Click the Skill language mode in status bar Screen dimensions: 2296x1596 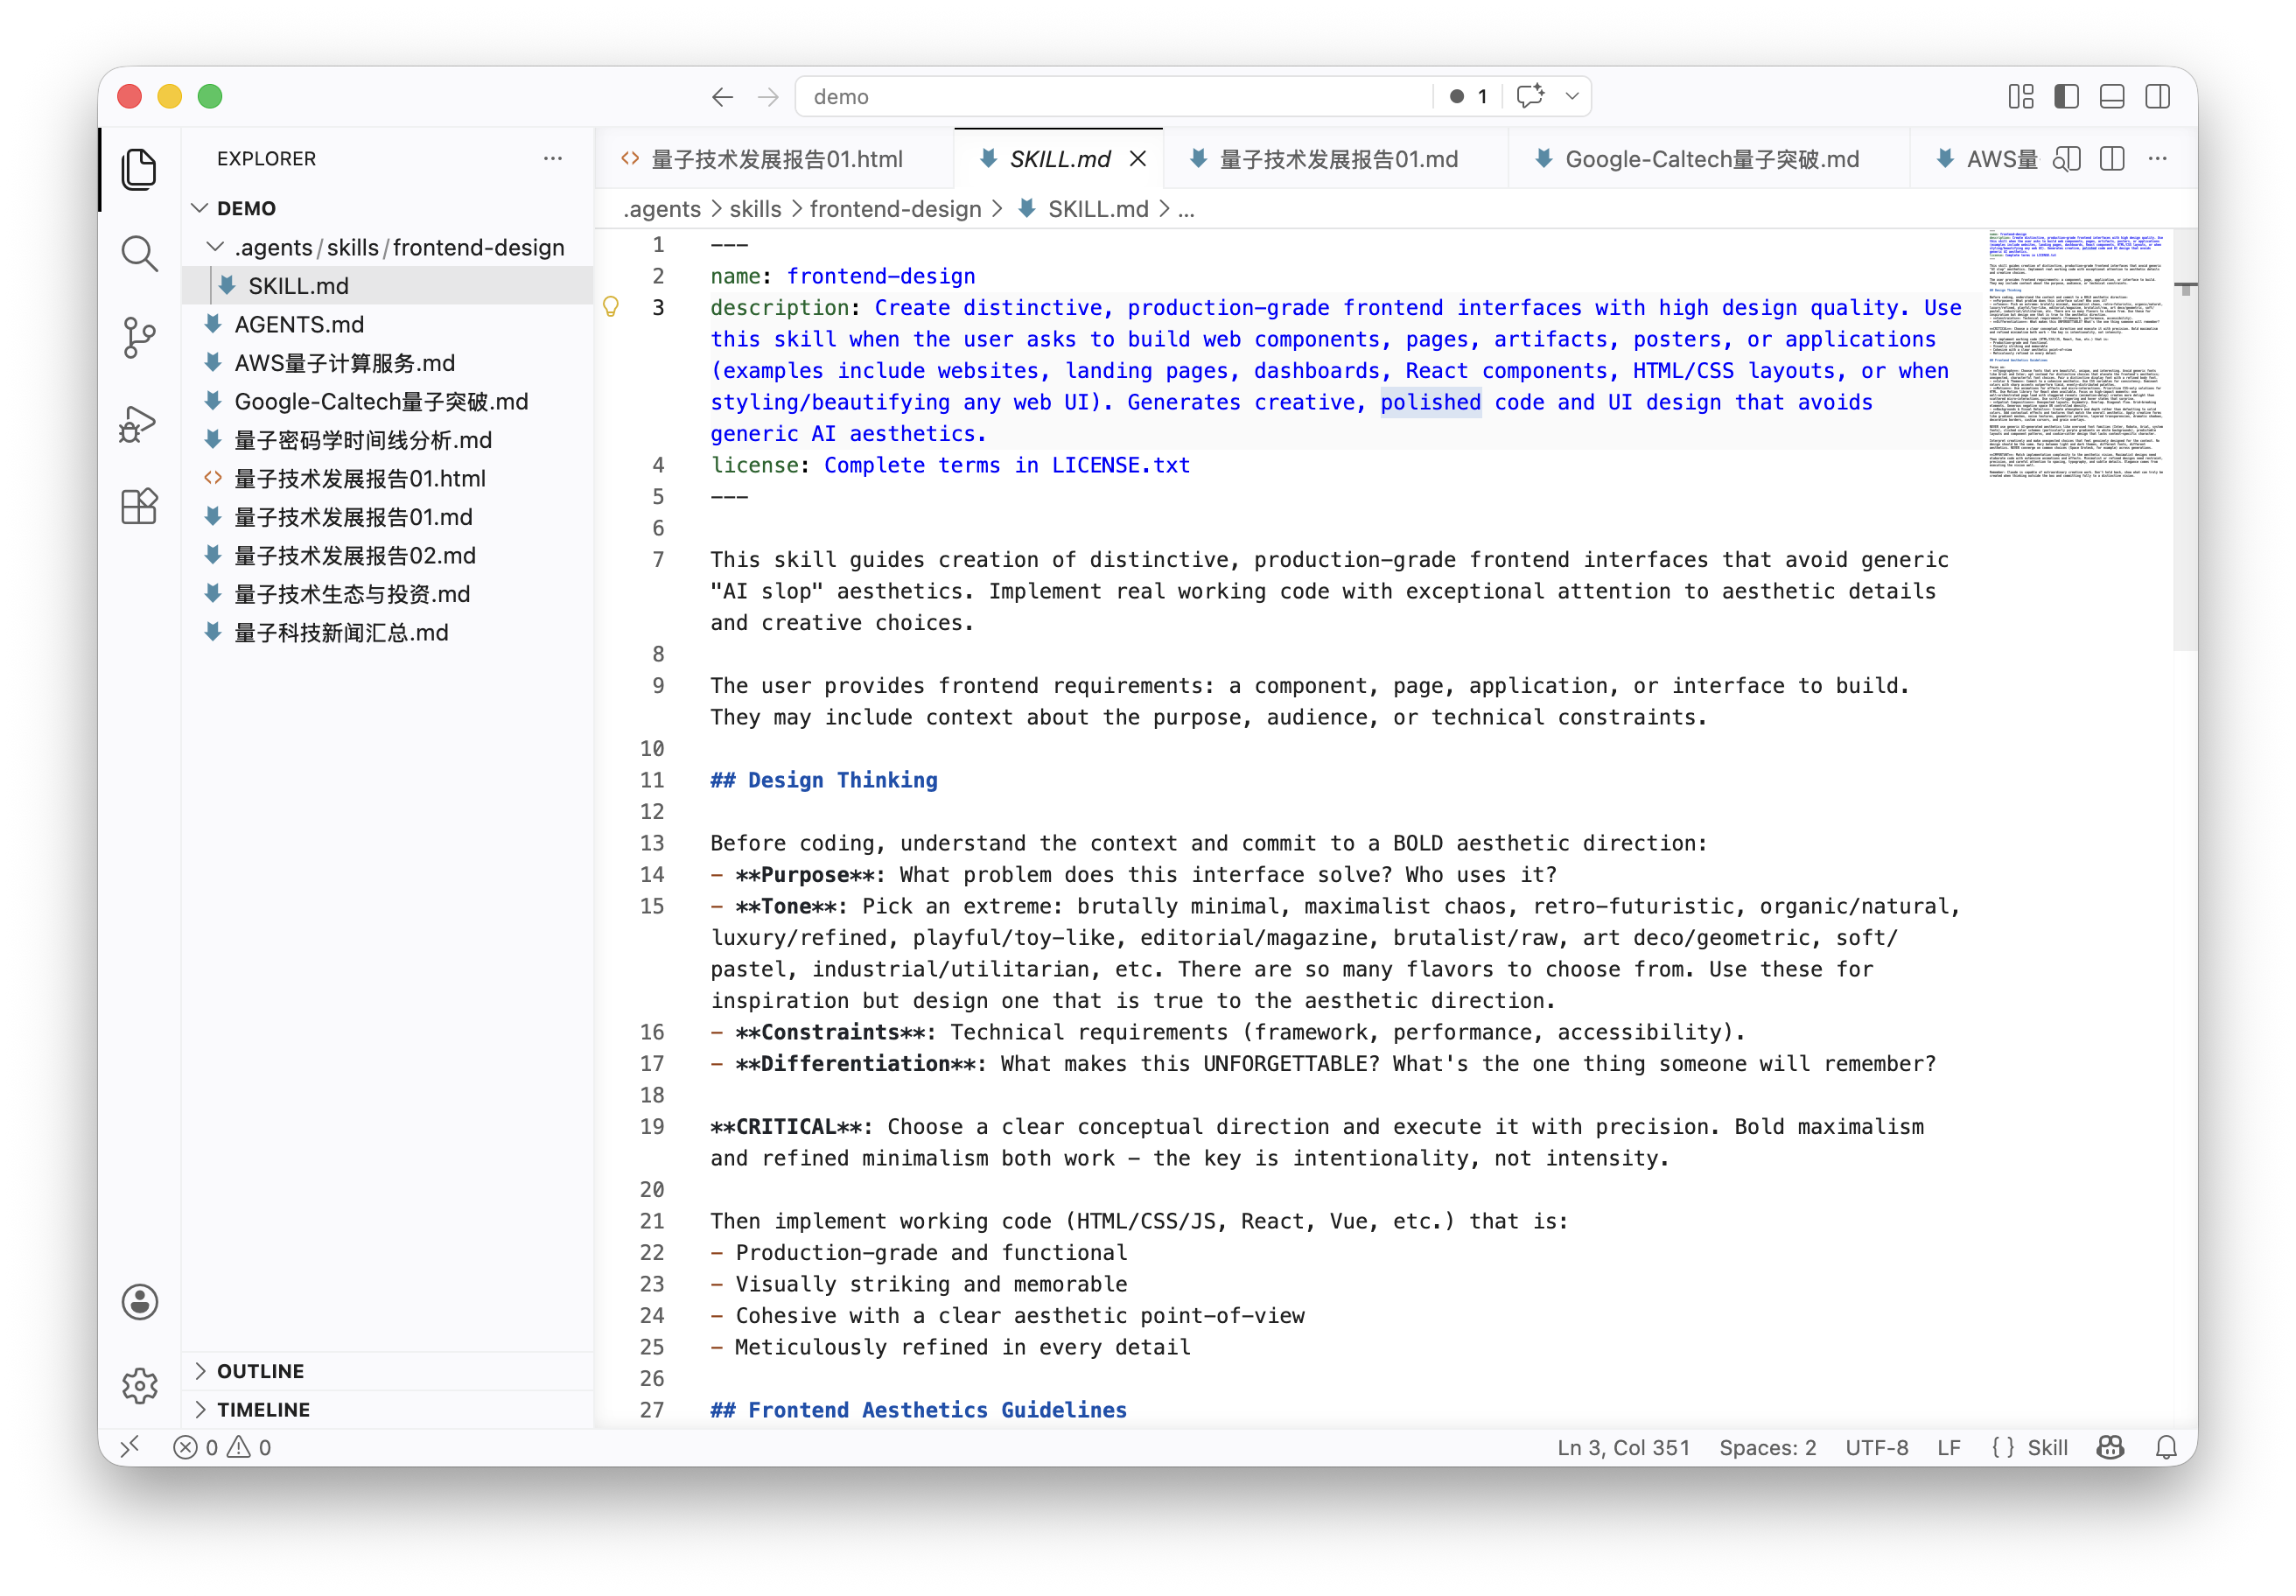pyautogui.click(x=2030, y=1447)
